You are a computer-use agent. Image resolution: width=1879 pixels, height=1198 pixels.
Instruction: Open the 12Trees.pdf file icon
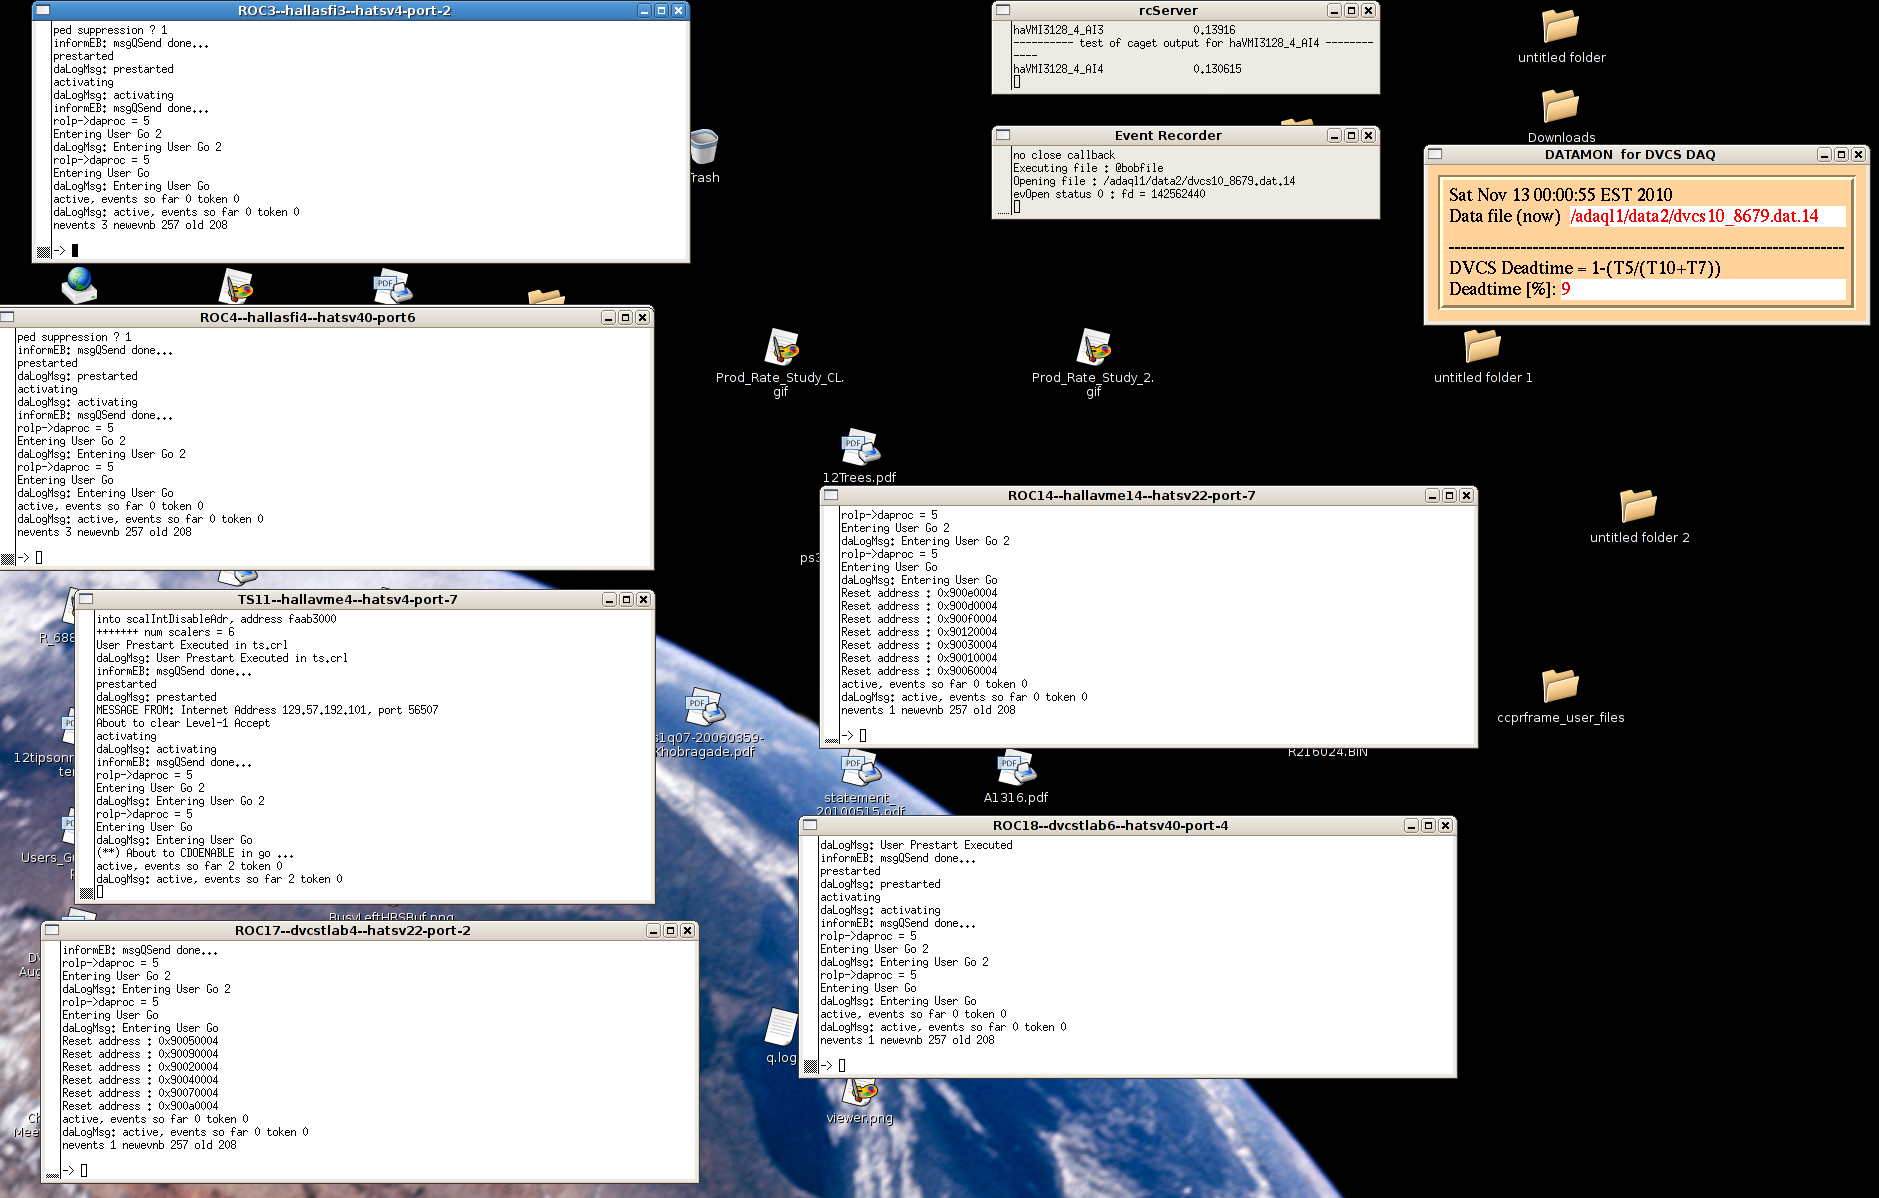859,447
